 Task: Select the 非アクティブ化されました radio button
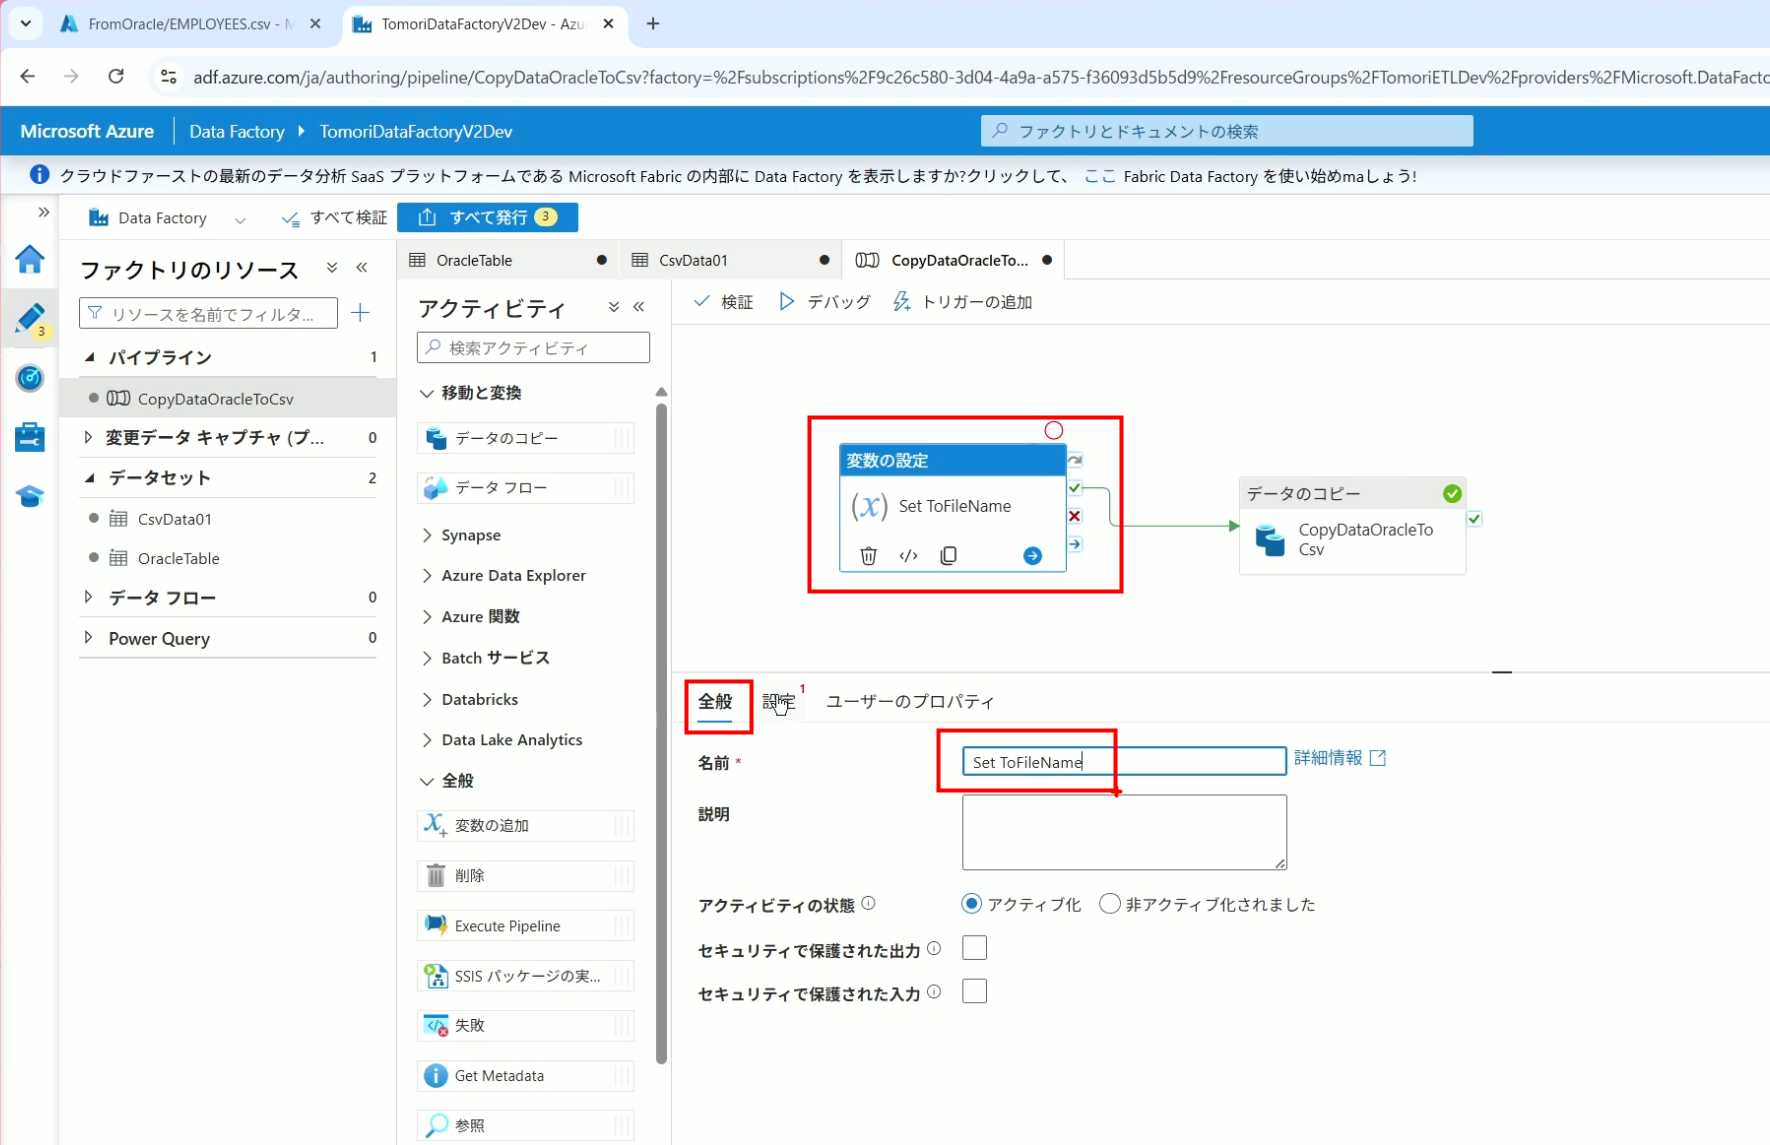(1109, 904)
